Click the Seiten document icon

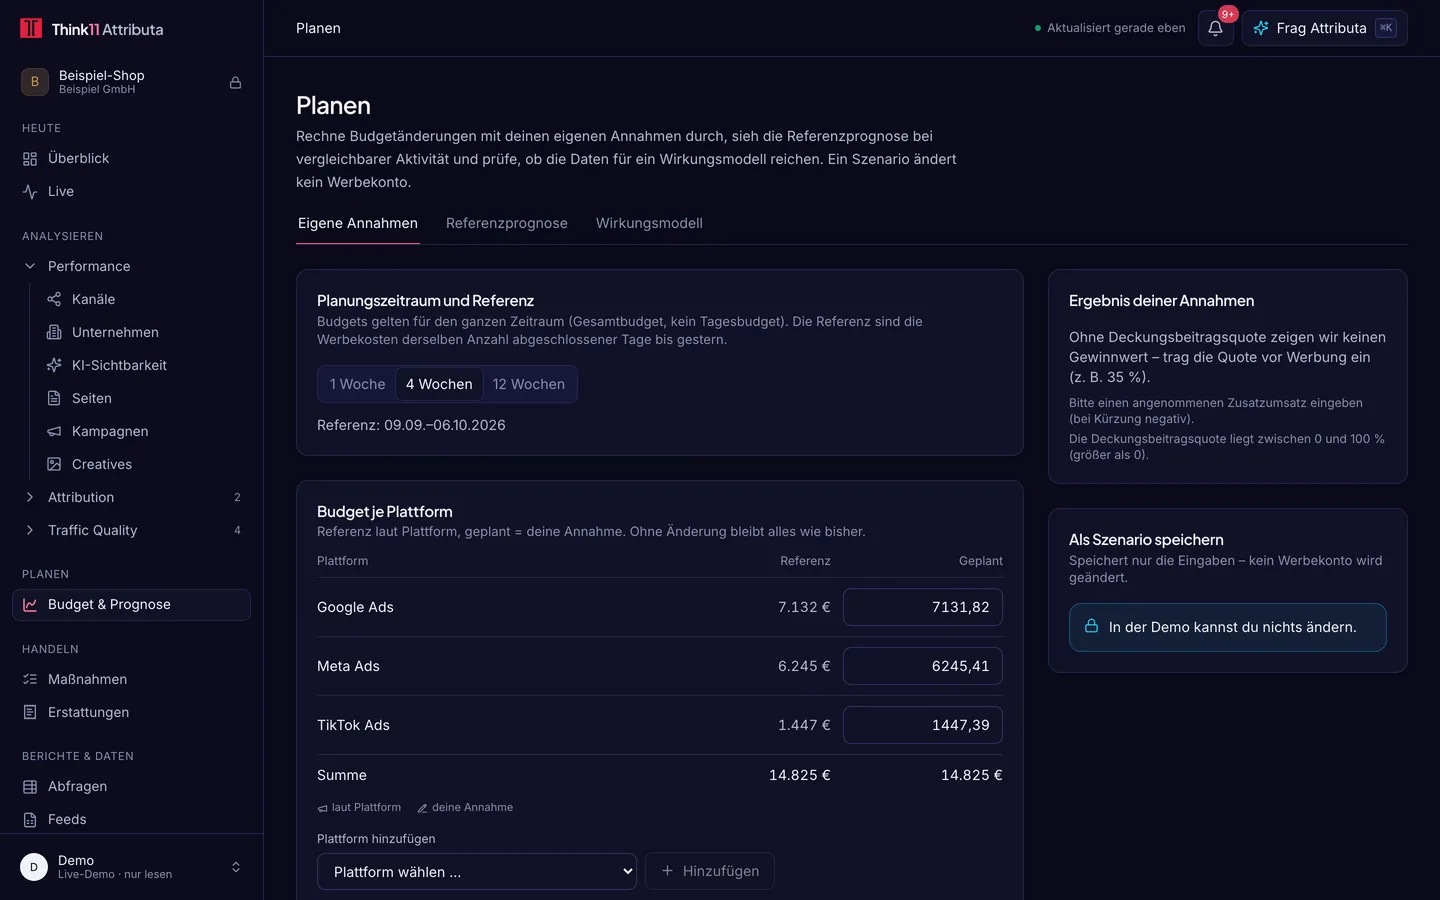[54, 398]
